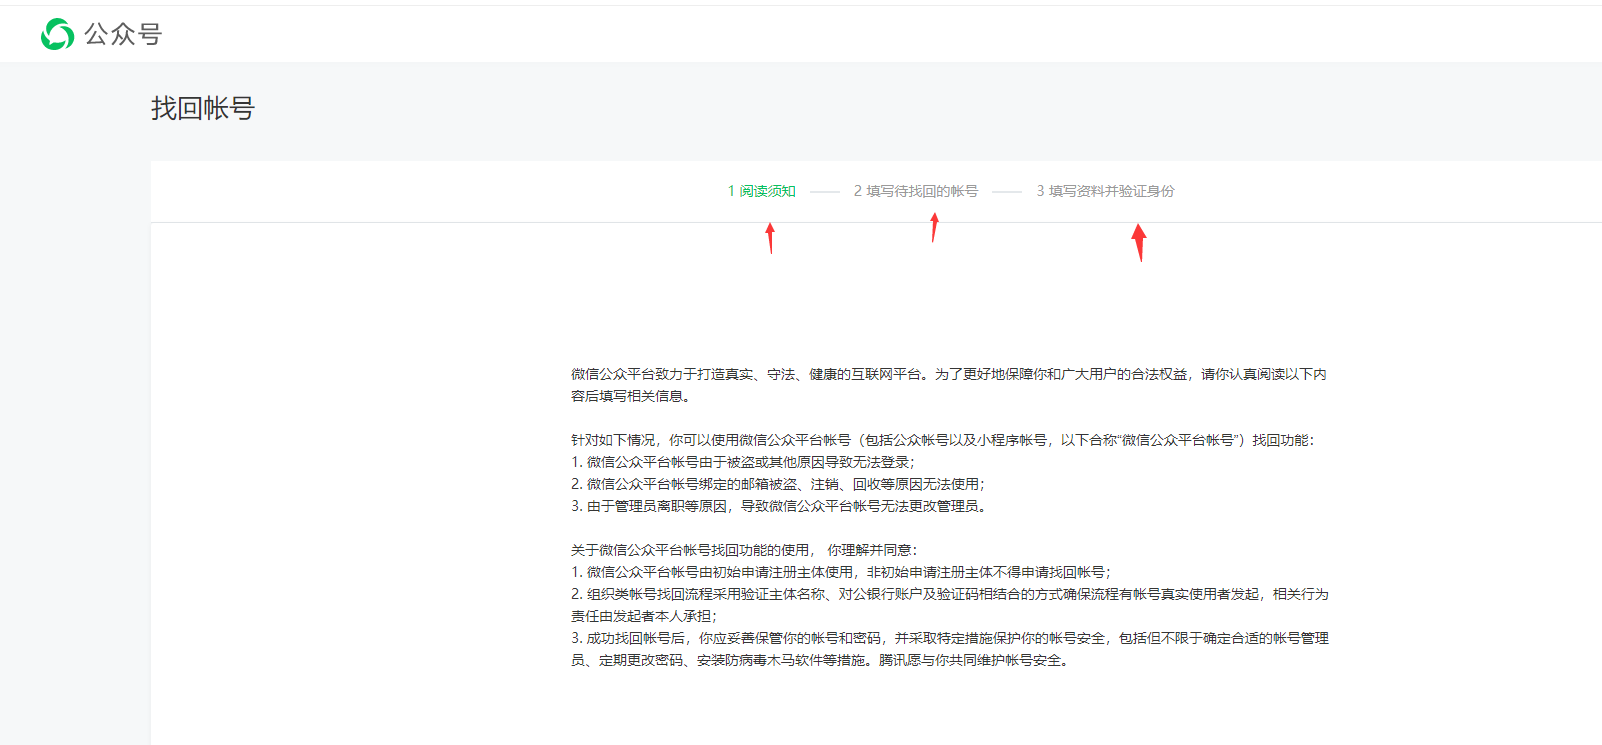The image size is (1602, 745).
Task: Select step 2 填写待找回的帐号
Action: click(916, 191)
